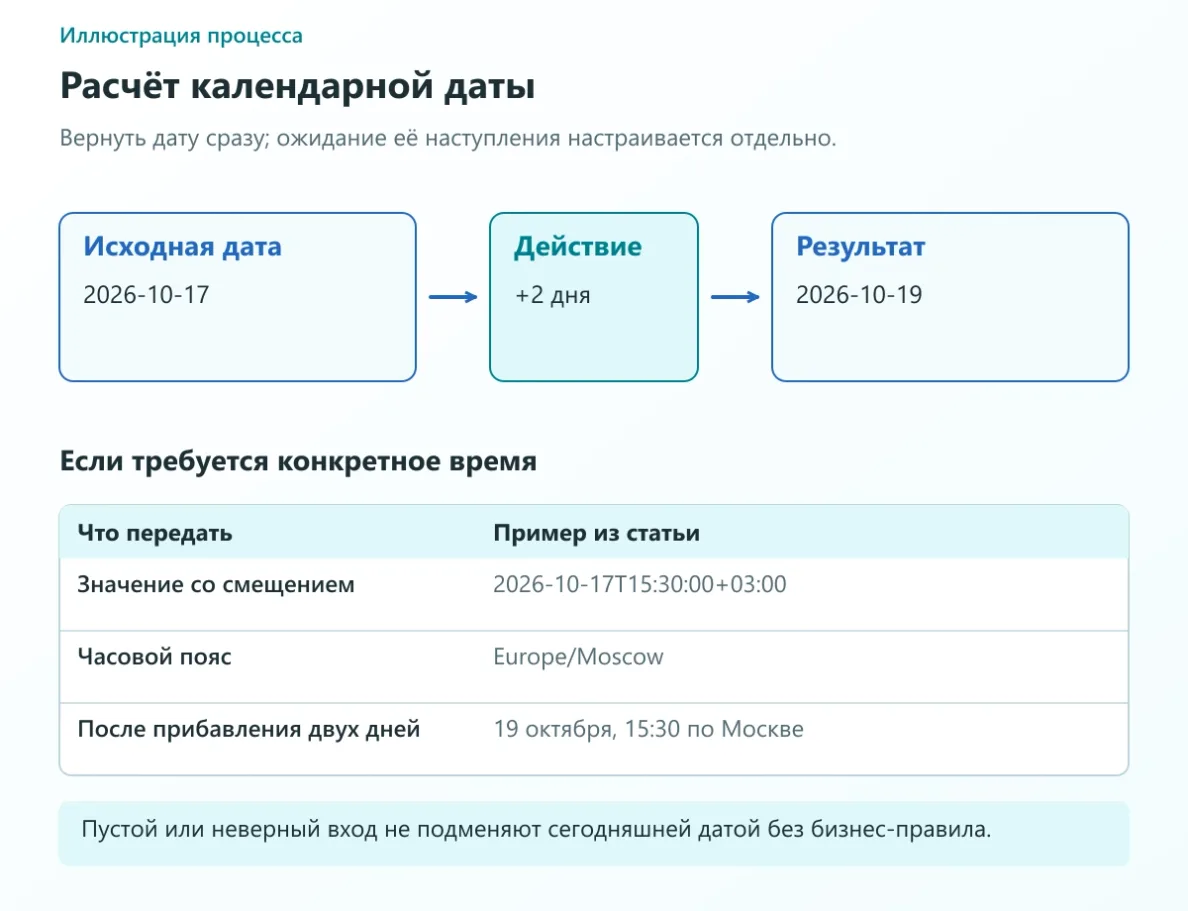Click the 'Исходная дата' card title
This screenshot has width=1188, height=911.
coord(182,246)
